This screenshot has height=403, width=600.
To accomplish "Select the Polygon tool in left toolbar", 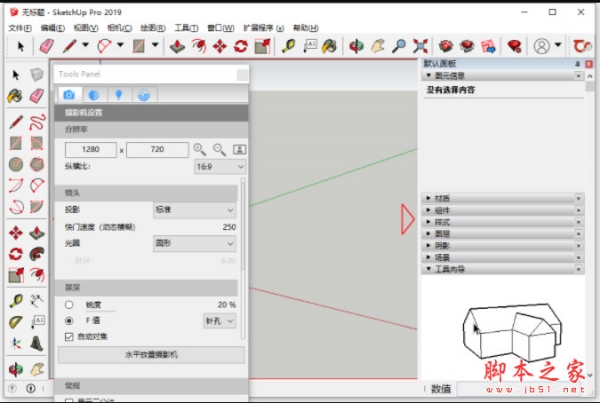I will [x=37, y=164].
